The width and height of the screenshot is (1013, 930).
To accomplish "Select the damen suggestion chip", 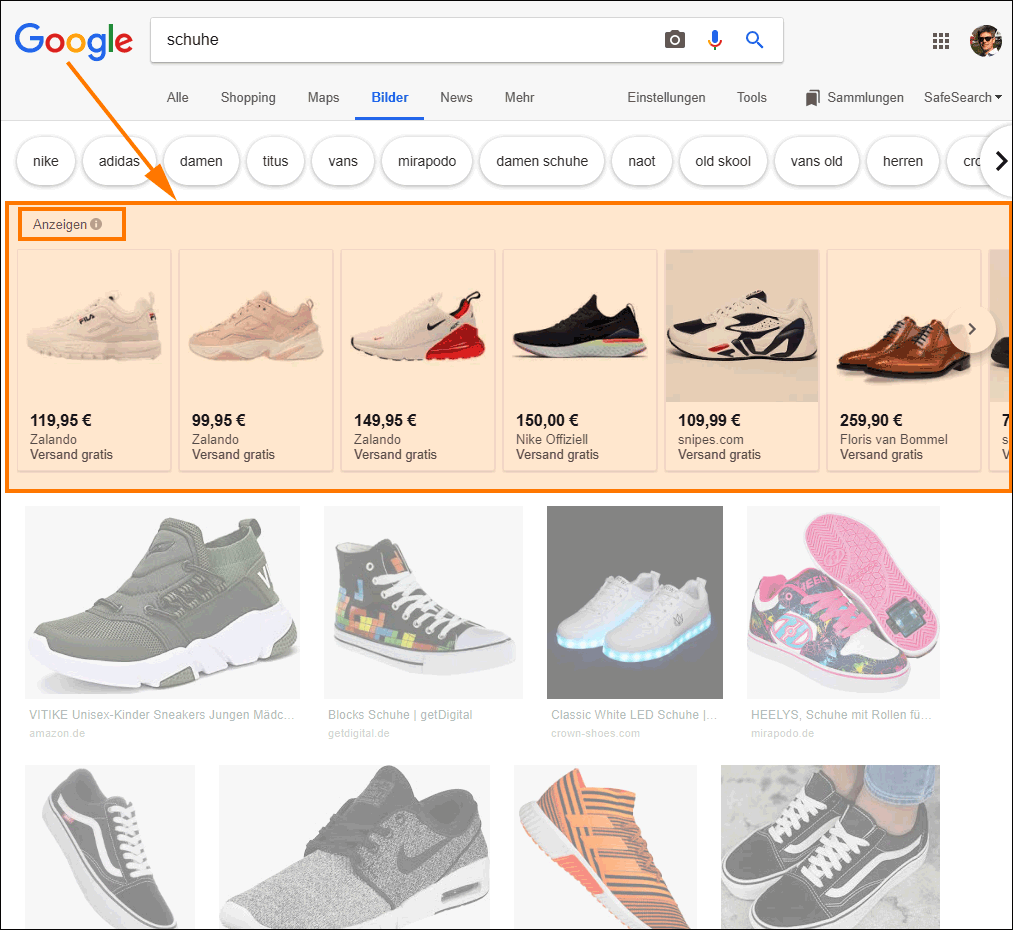I will [x=201, y=161].
